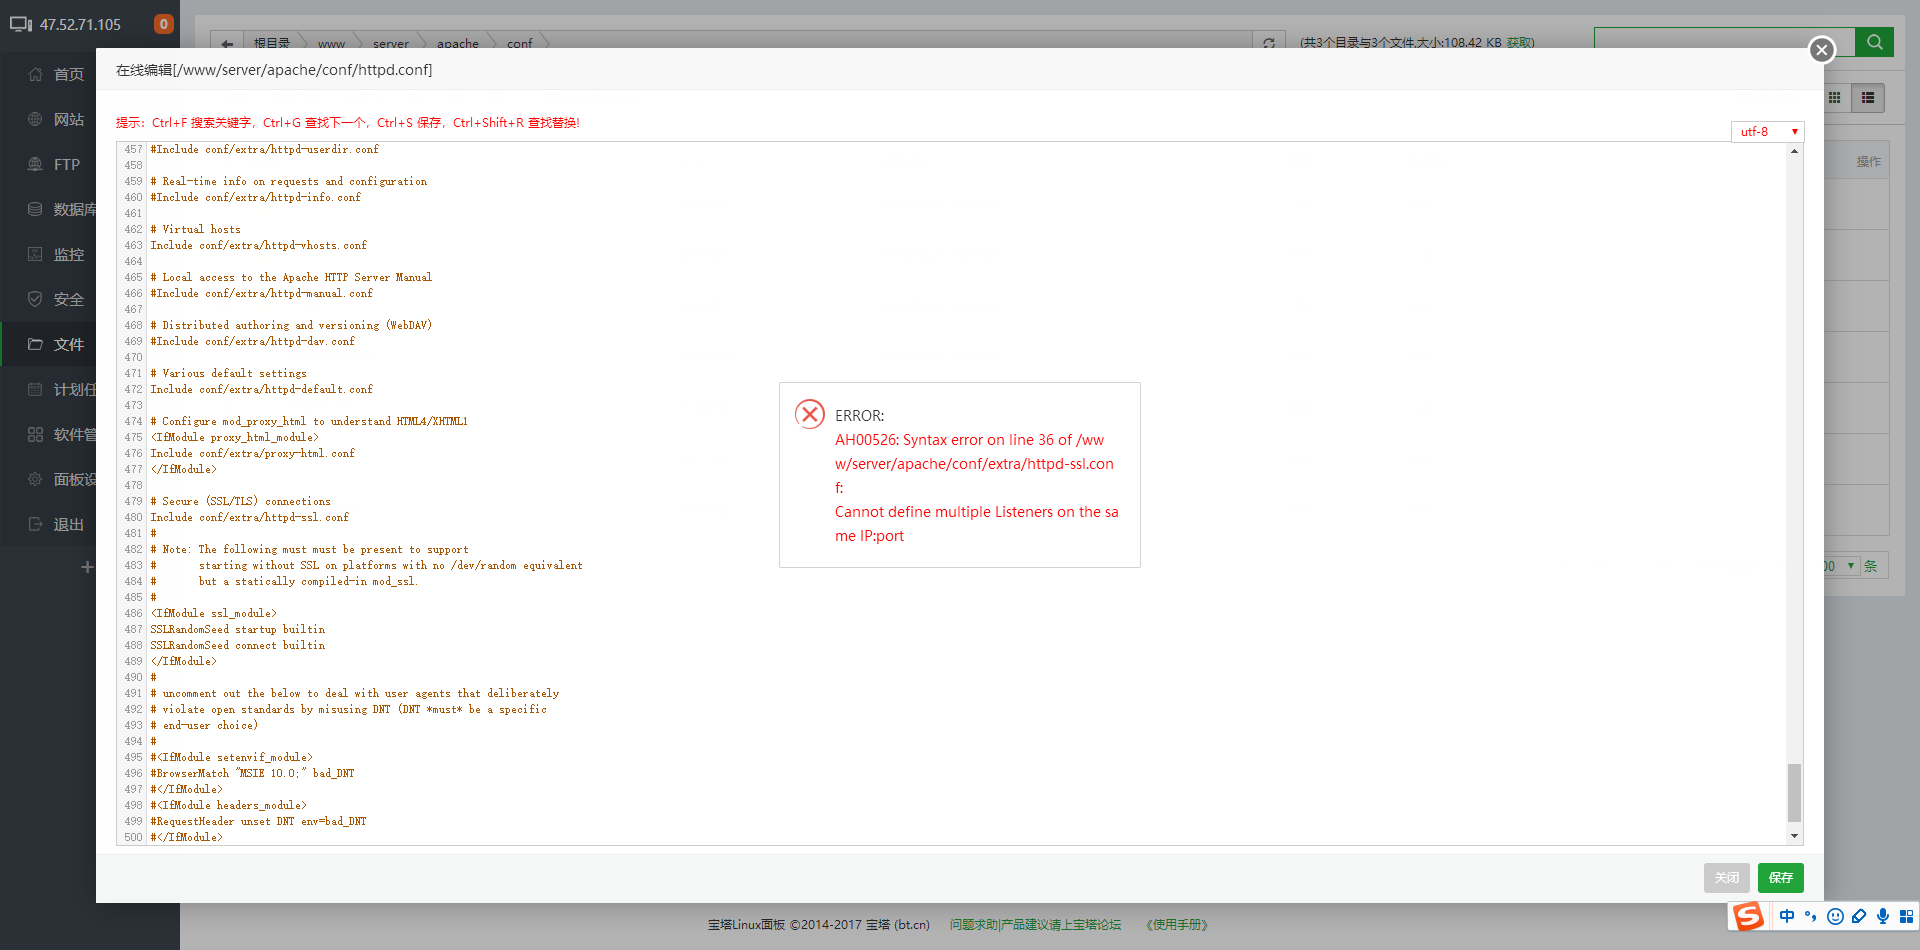The image size is (1920, 950).
Task: Click the monitor chart icon beside 监控
Action: pyautogui.click(x=35, y=254)
